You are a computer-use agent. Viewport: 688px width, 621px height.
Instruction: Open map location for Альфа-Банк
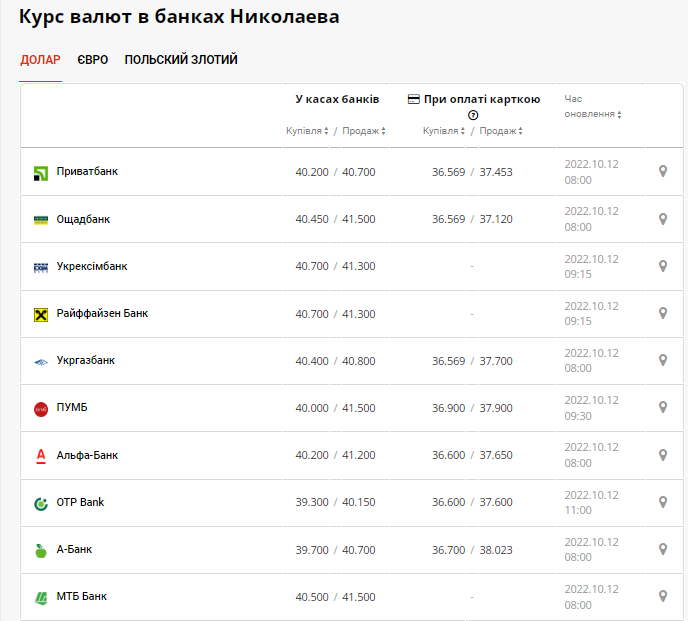click(x=663, y=455)
